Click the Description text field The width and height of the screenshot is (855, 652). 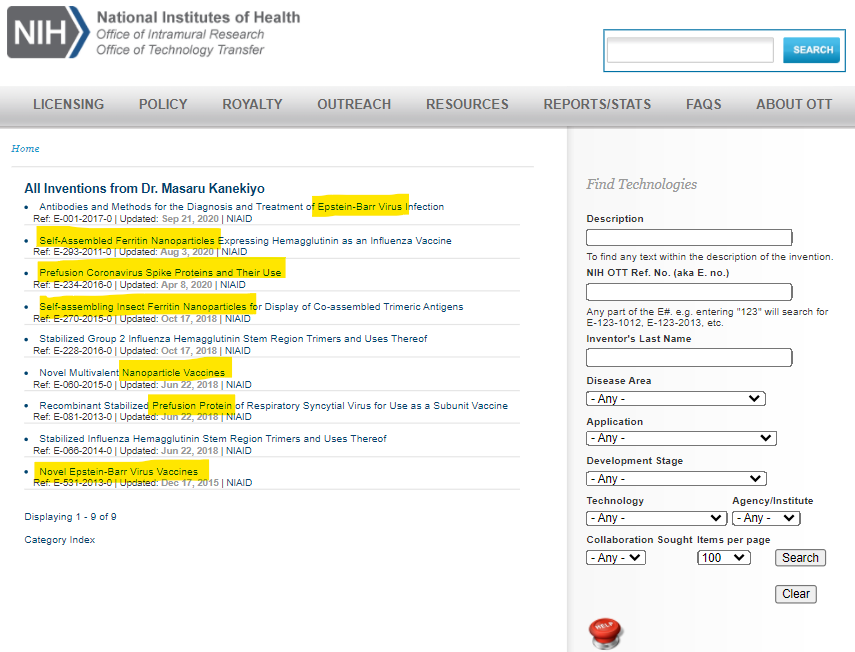coord(689,238)
